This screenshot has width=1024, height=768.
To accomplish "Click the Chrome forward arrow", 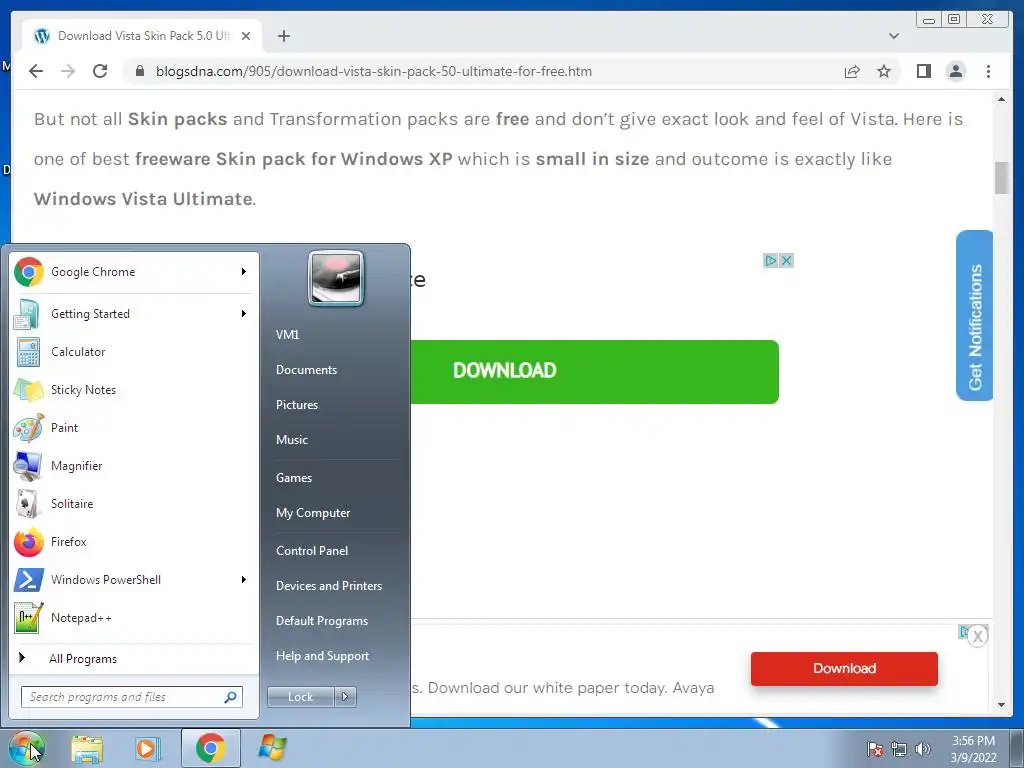I will click(x=68, y=71).
